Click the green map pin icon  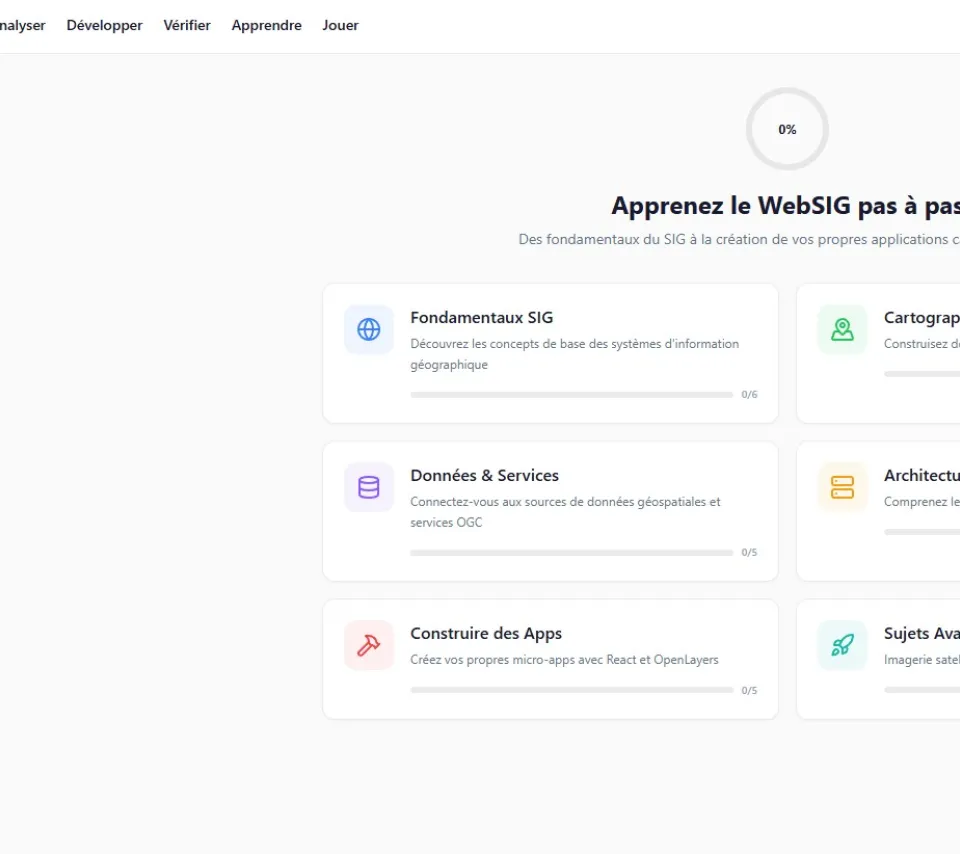click(842, 329)
